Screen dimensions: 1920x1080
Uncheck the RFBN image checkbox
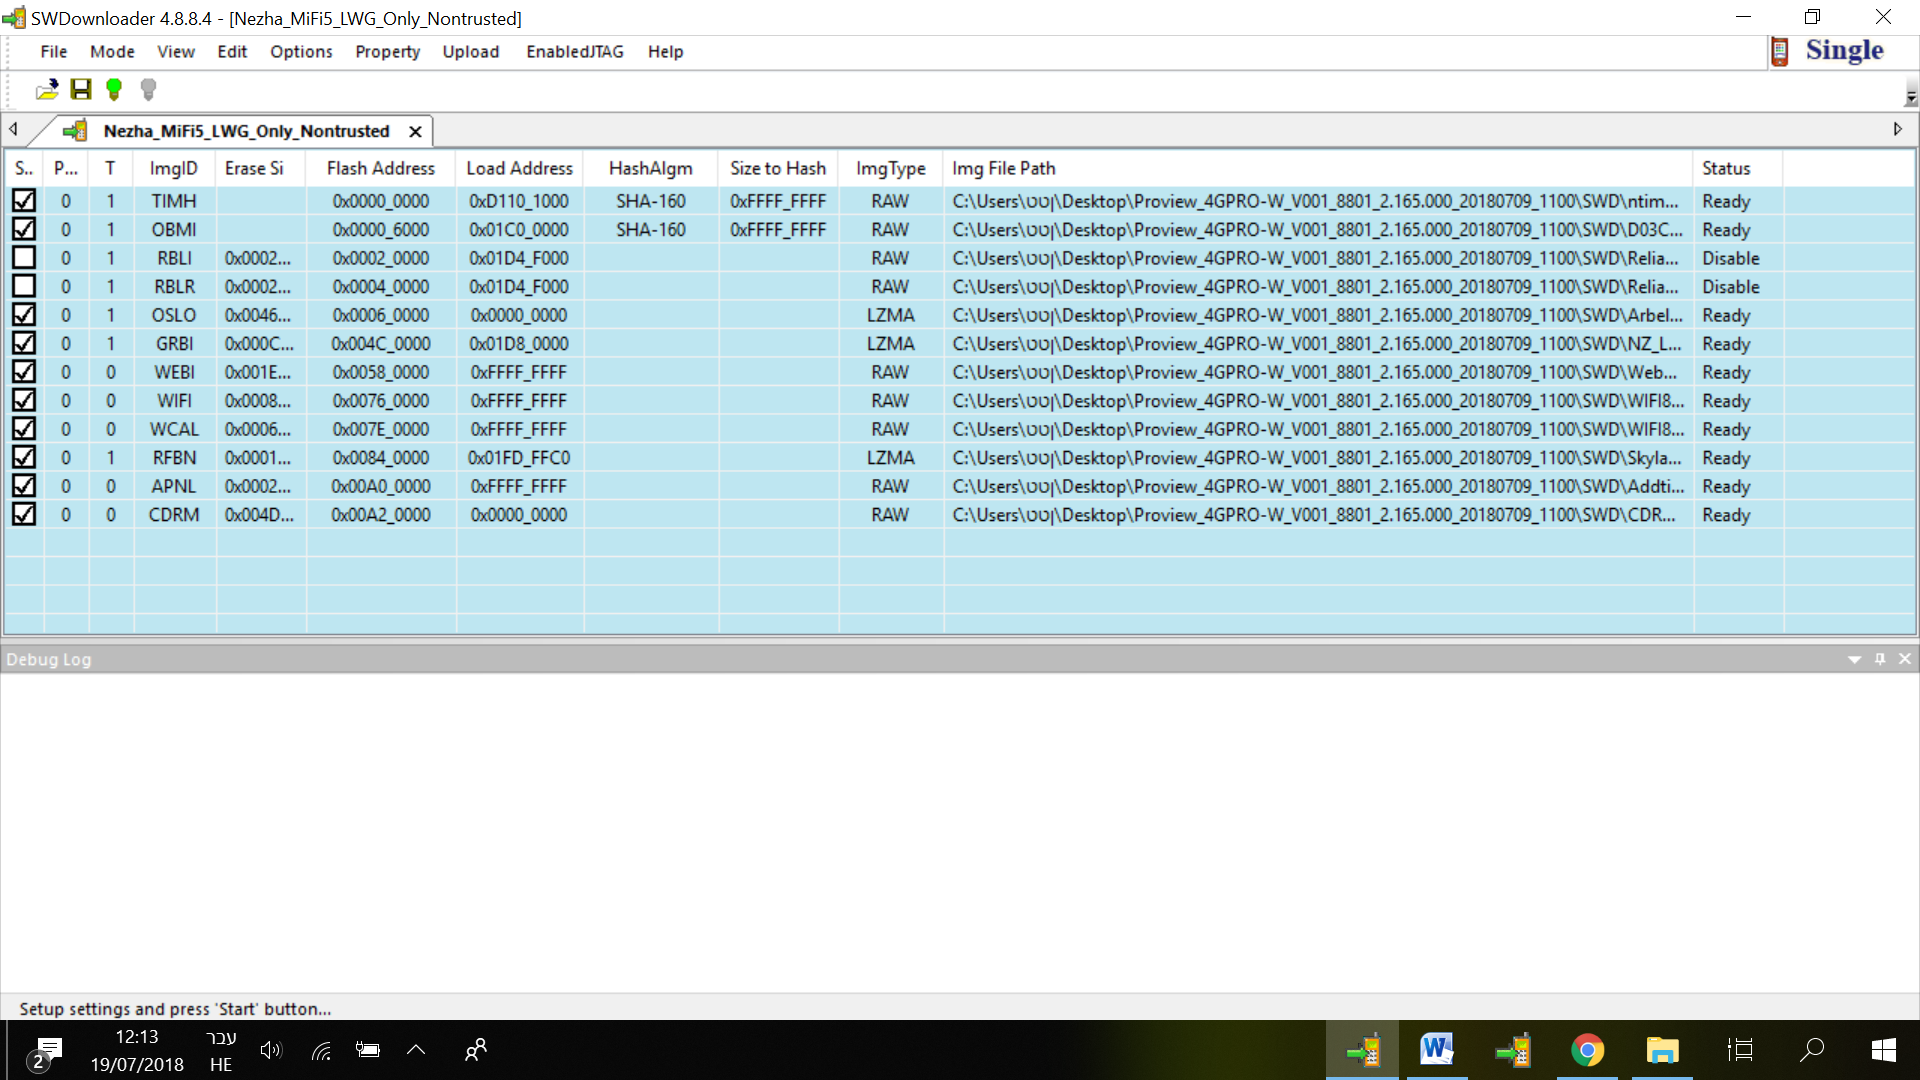(24, 457)
